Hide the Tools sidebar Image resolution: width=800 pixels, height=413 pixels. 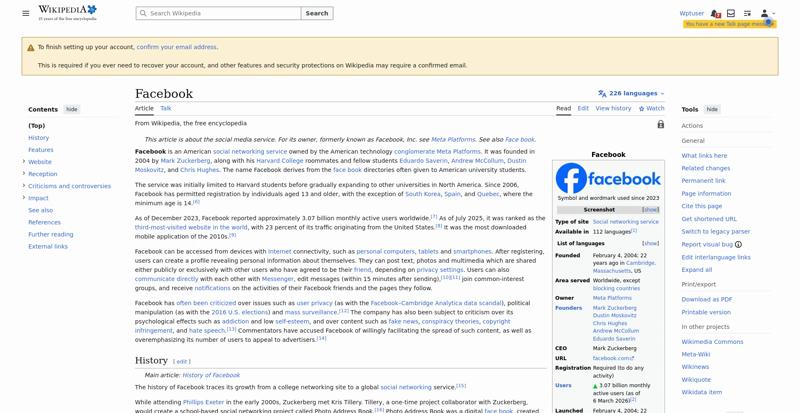click(712, 109)
